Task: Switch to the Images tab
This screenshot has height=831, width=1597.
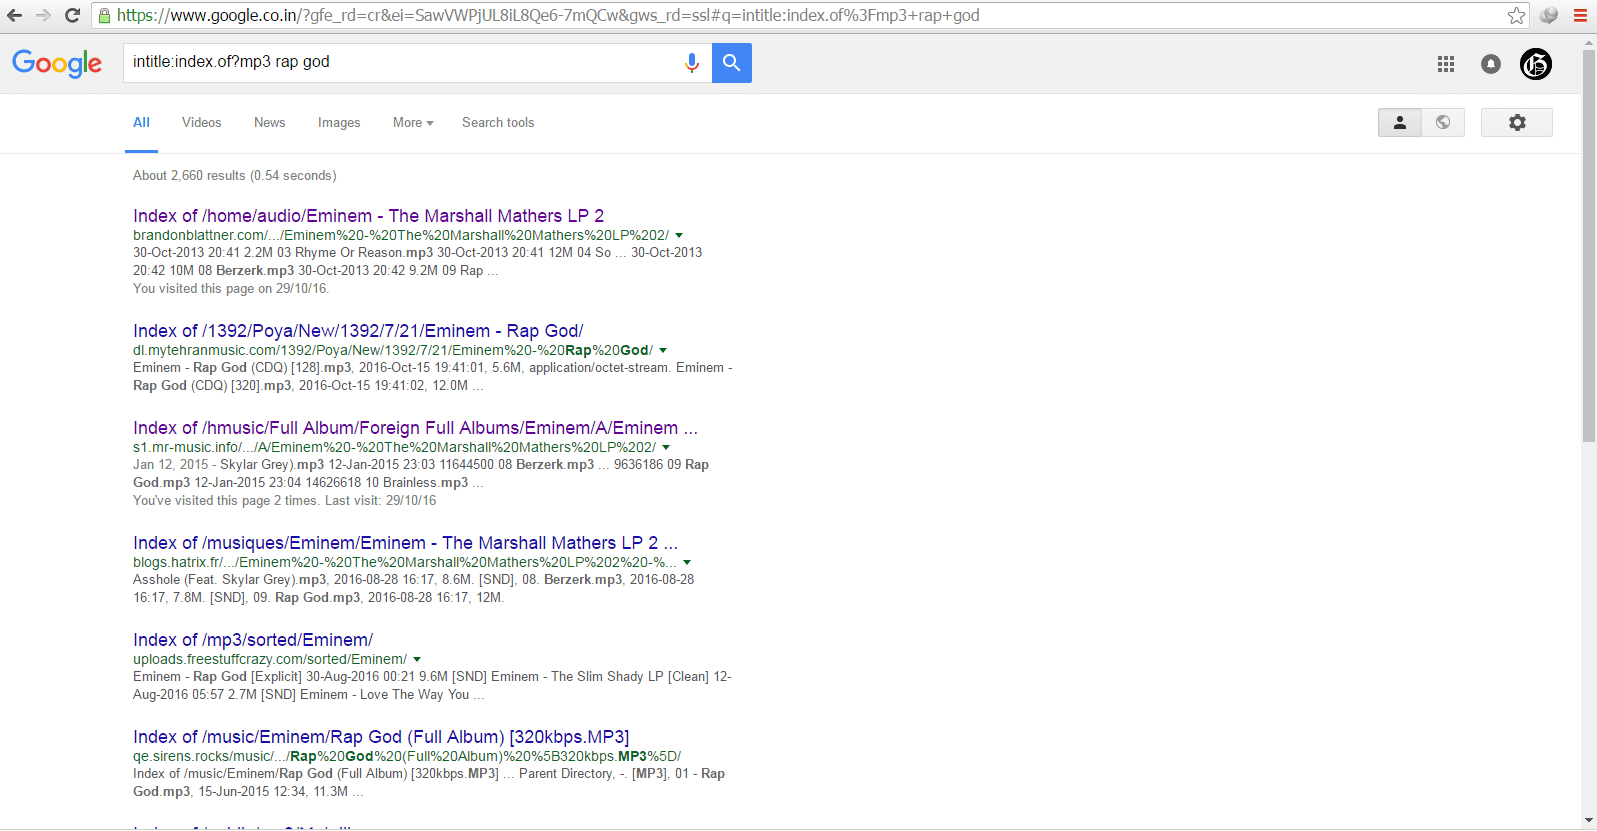Action: click(x=339, y=122)
